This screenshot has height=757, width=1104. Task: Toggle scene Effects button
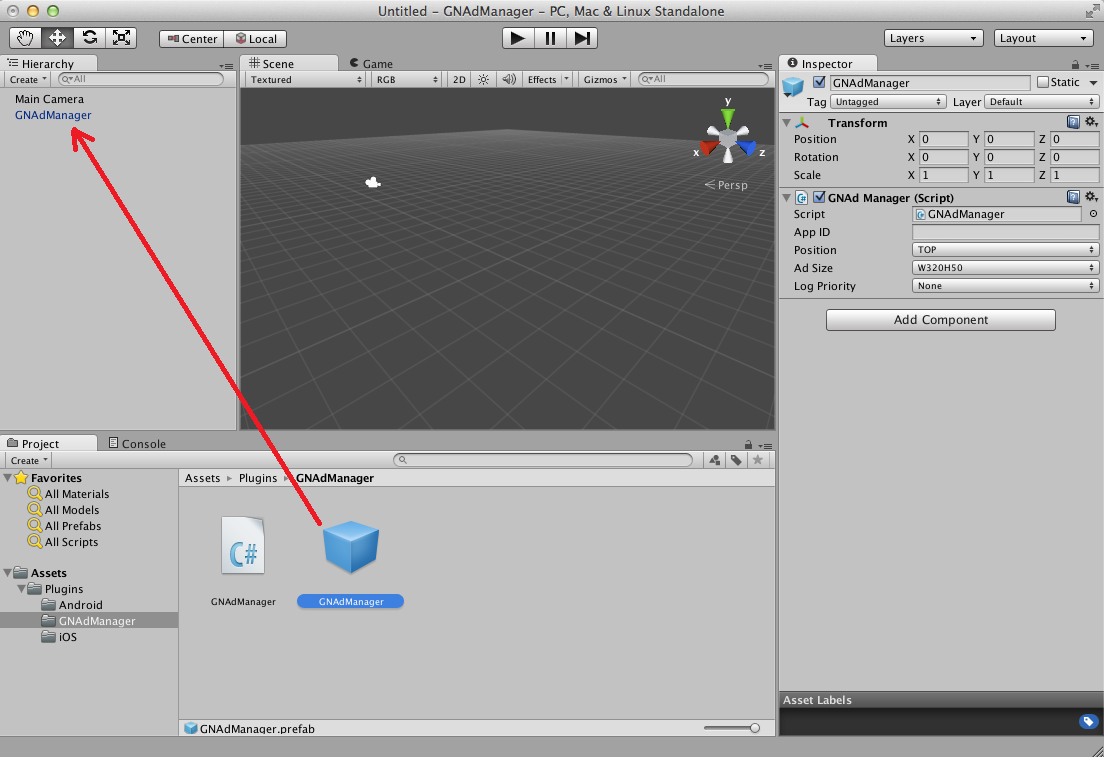tap(541, 80)
